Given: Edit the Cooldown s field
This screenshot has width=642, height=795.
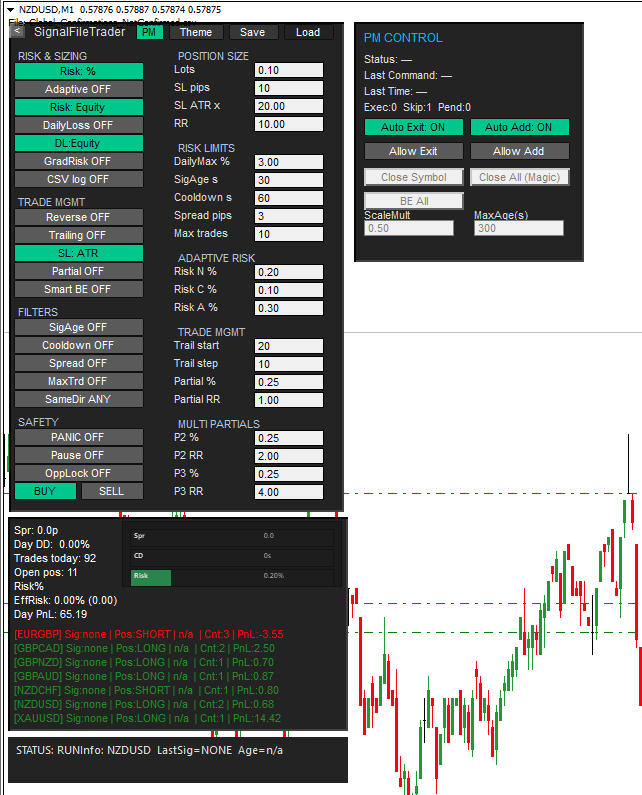Looking at the screenshot, I should tap(289, 198).
